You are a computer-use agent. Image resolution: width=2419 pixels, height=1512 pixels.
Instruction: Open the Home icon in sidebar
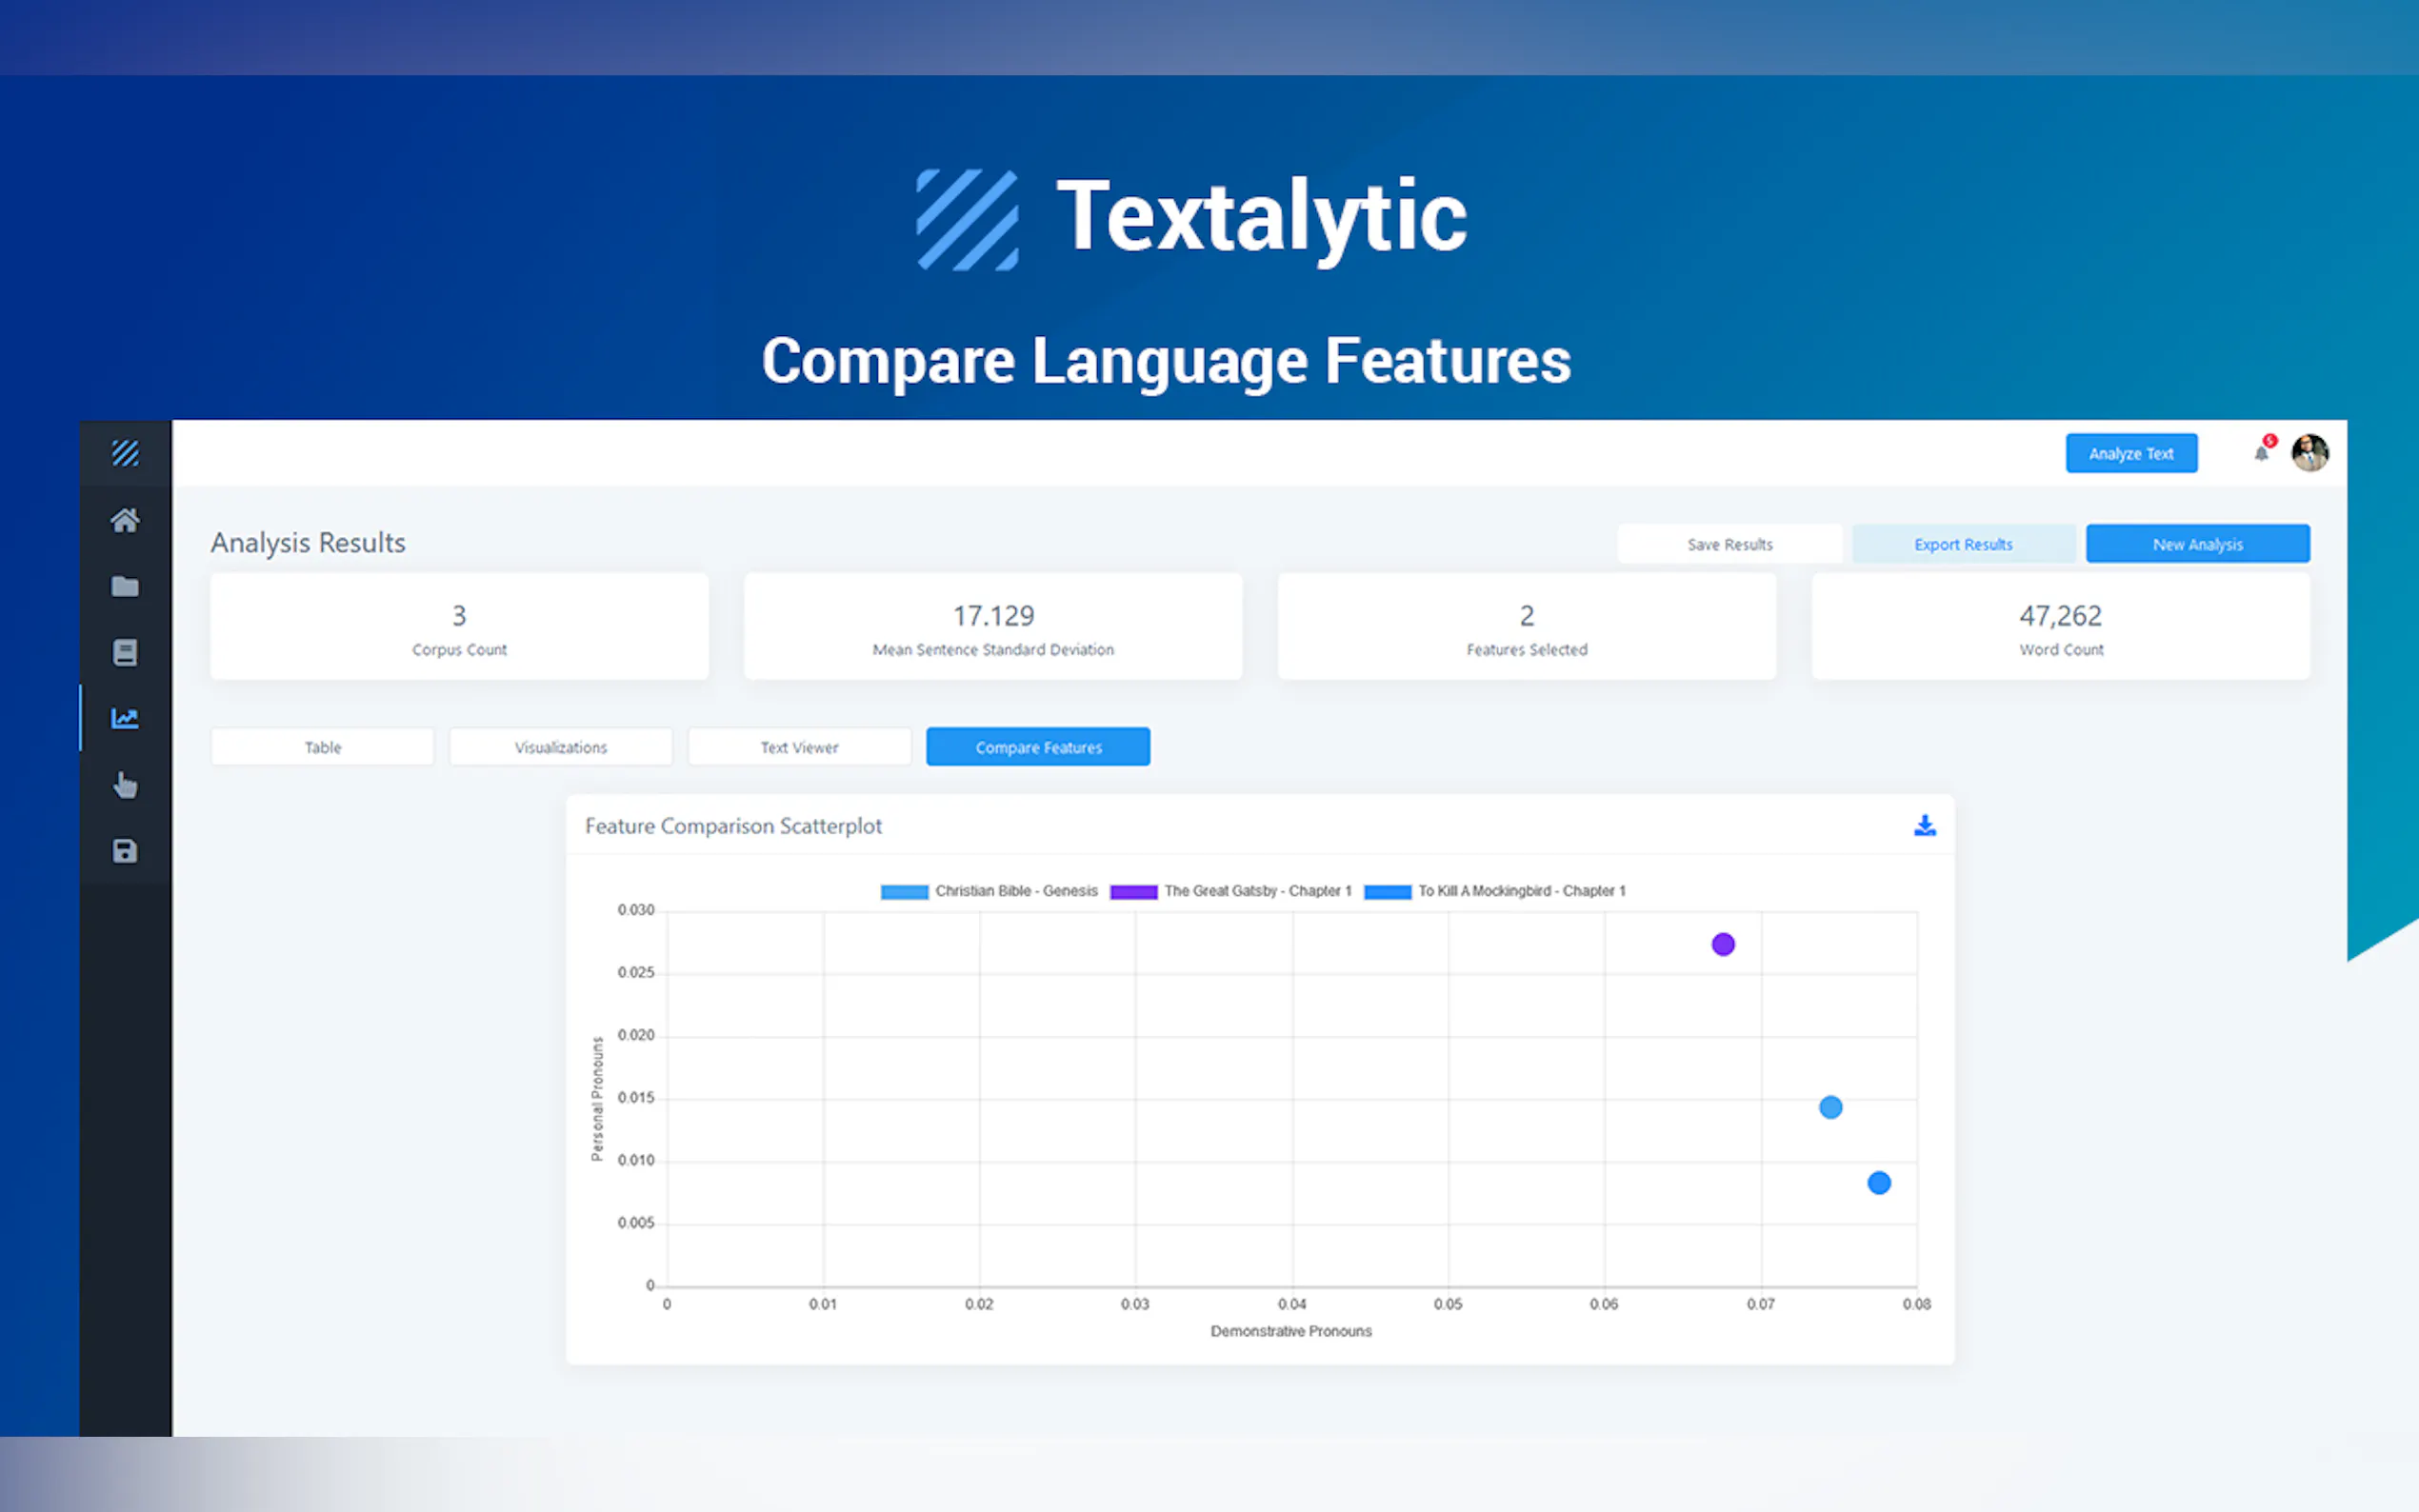click(125, 520)
